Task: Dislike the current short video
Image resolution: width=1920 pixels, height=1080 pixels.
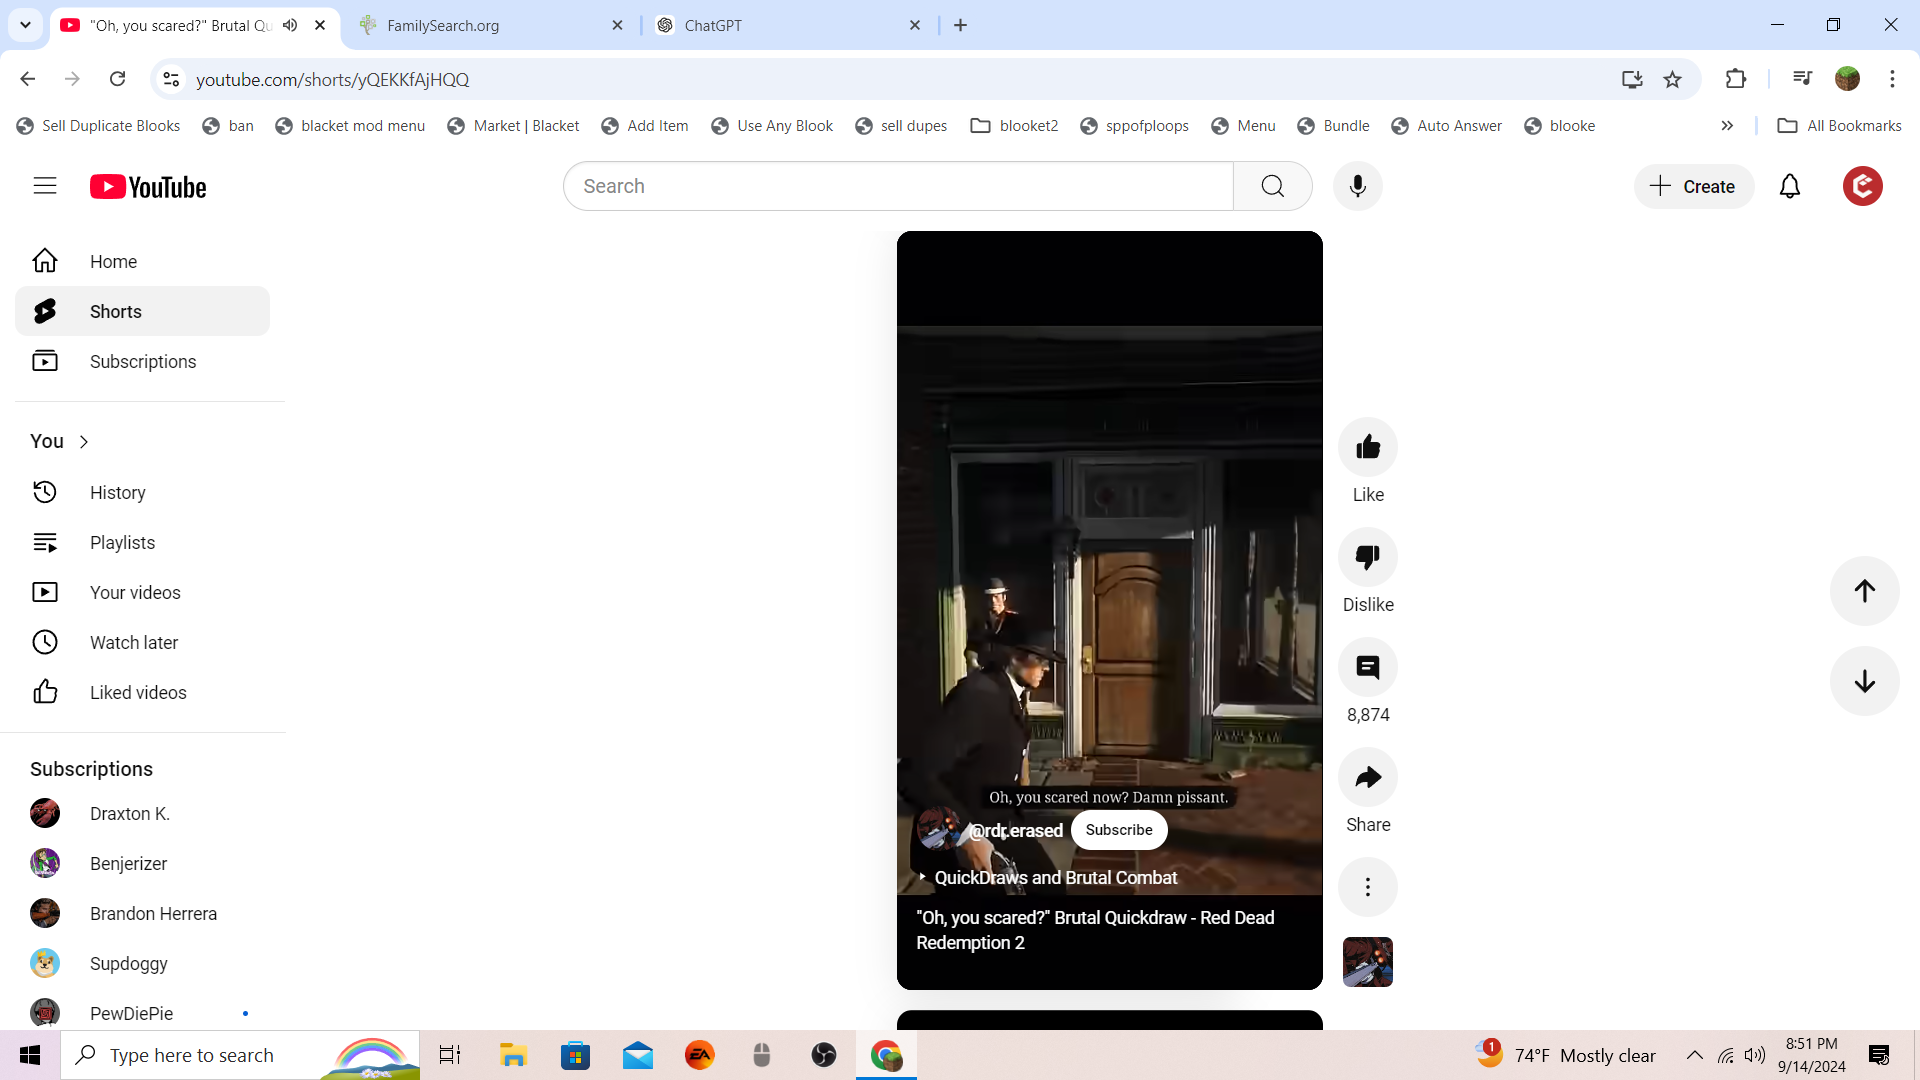Action: click(1367, 557)
